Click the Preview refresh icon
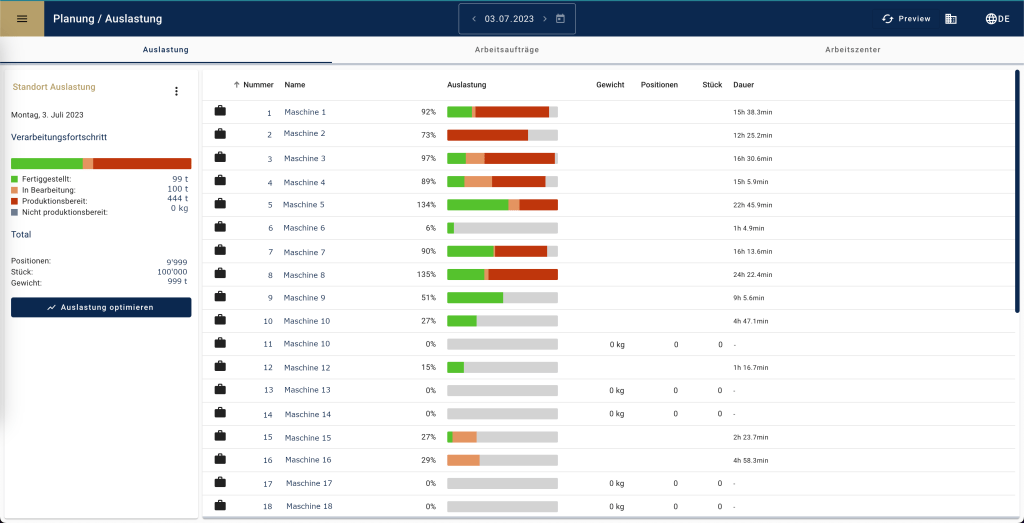 (x=887, y=19)
